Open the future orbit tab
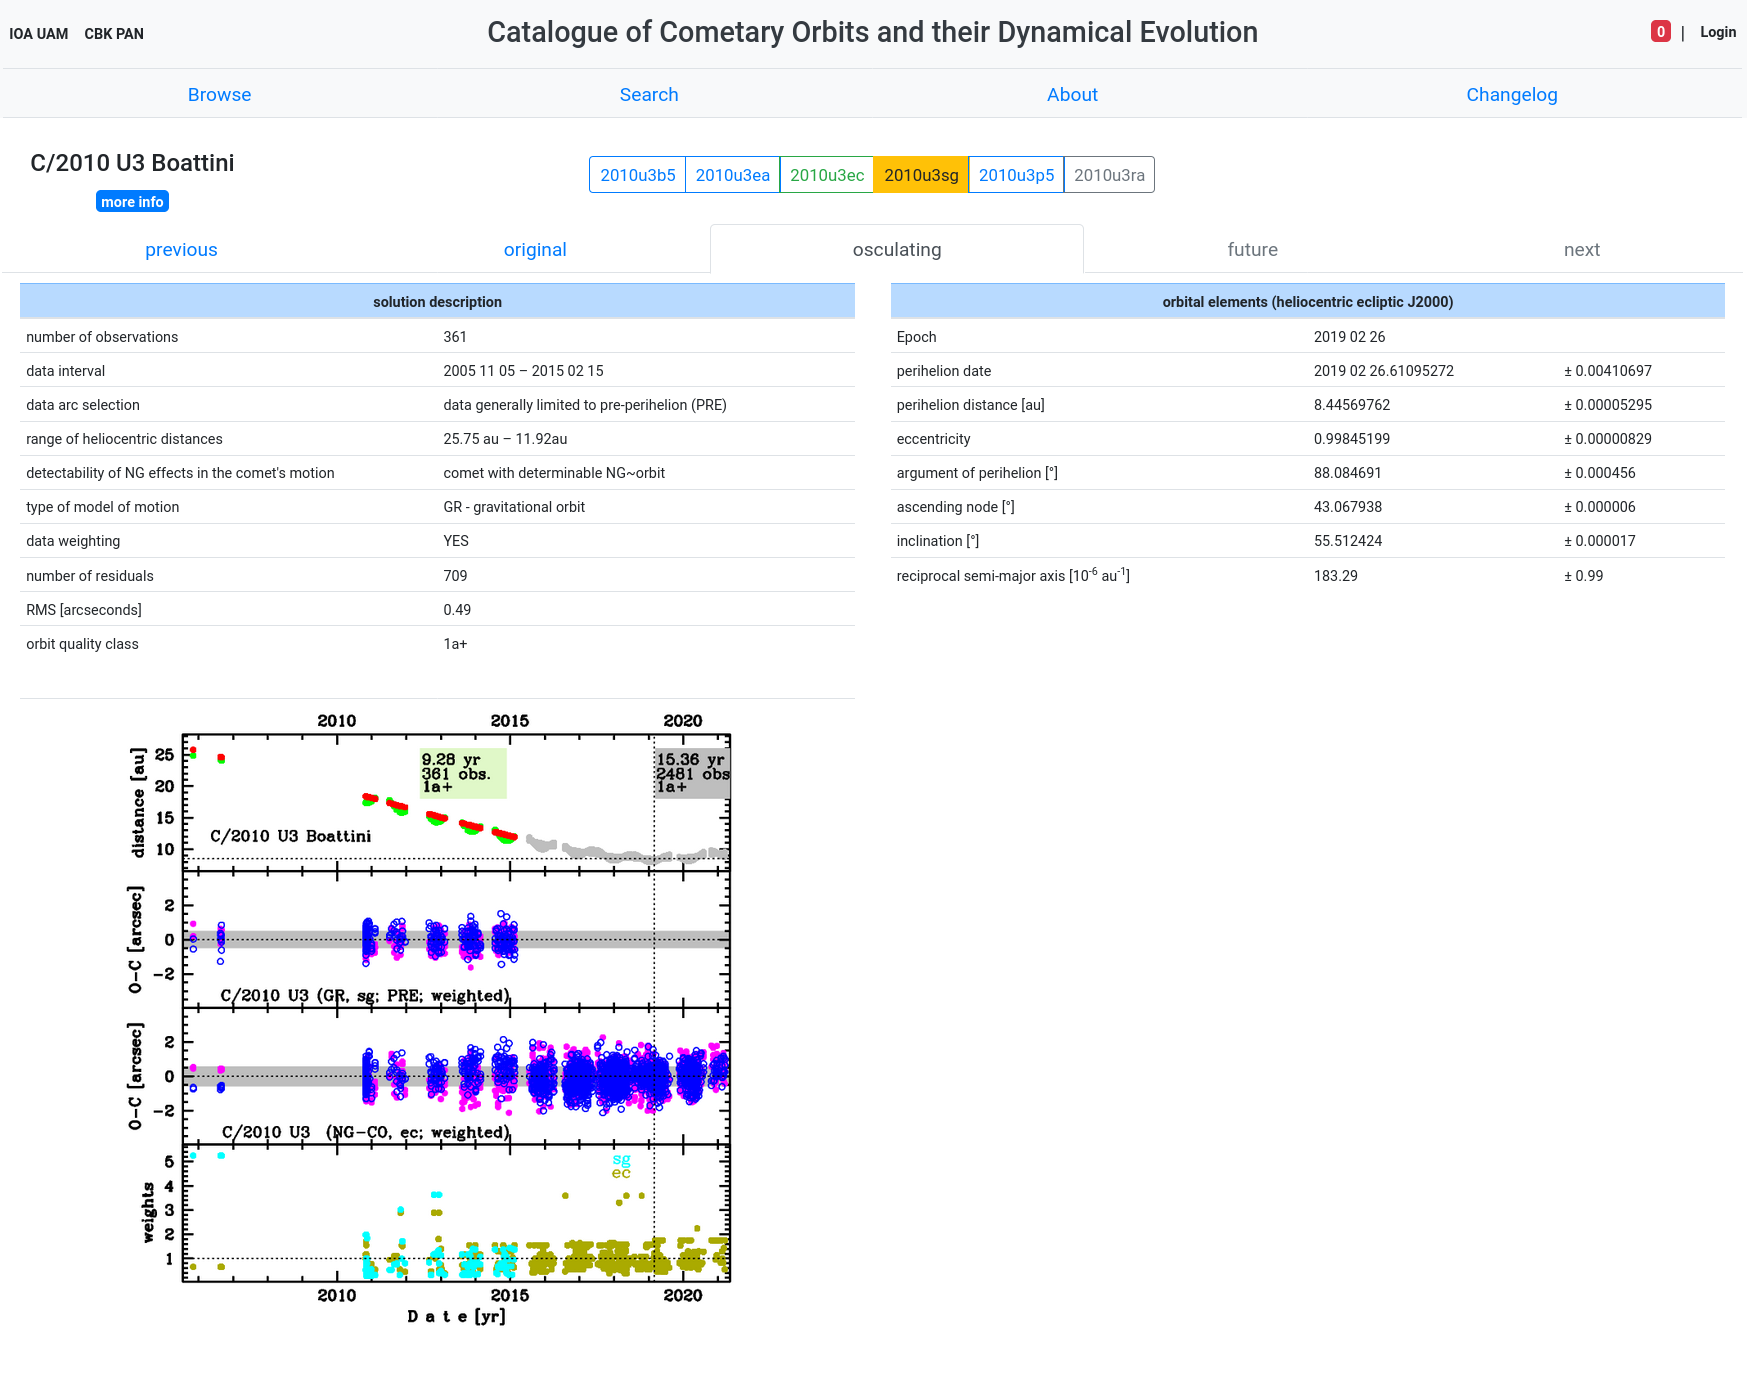Screen dimensions: 1747x1376 pos(1252,250)
